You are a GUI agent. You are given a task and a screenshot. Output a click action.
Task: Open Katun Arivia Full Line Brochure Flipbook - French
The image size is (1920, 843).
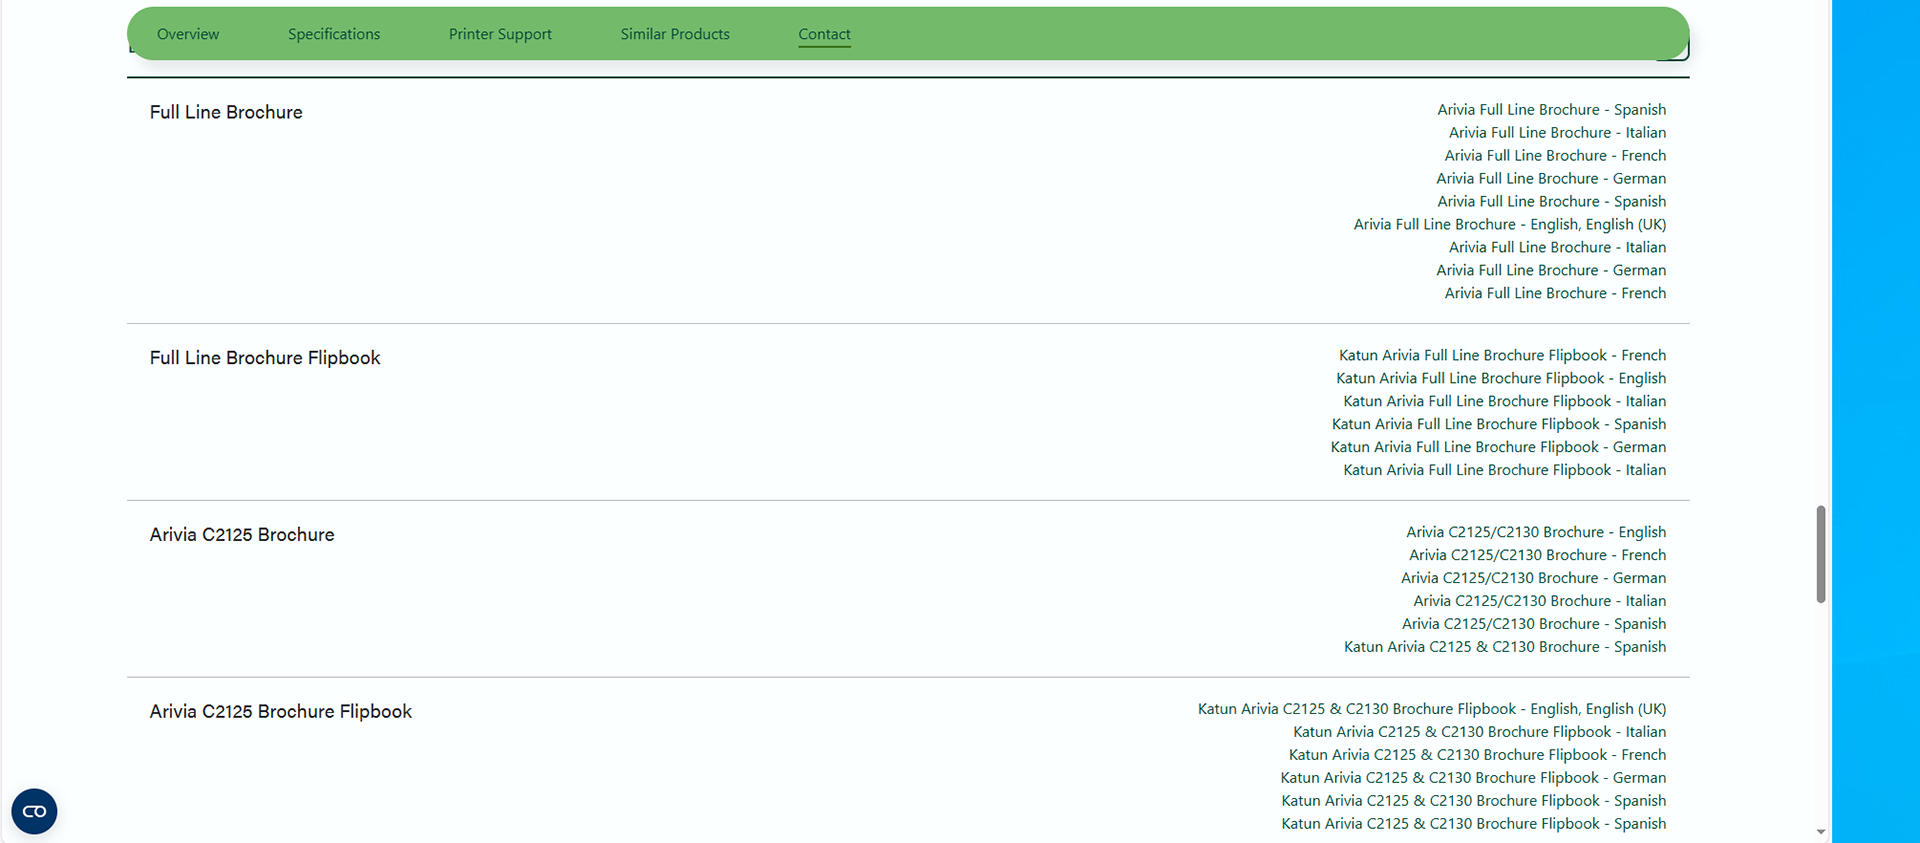click(x=1502, y=355)
